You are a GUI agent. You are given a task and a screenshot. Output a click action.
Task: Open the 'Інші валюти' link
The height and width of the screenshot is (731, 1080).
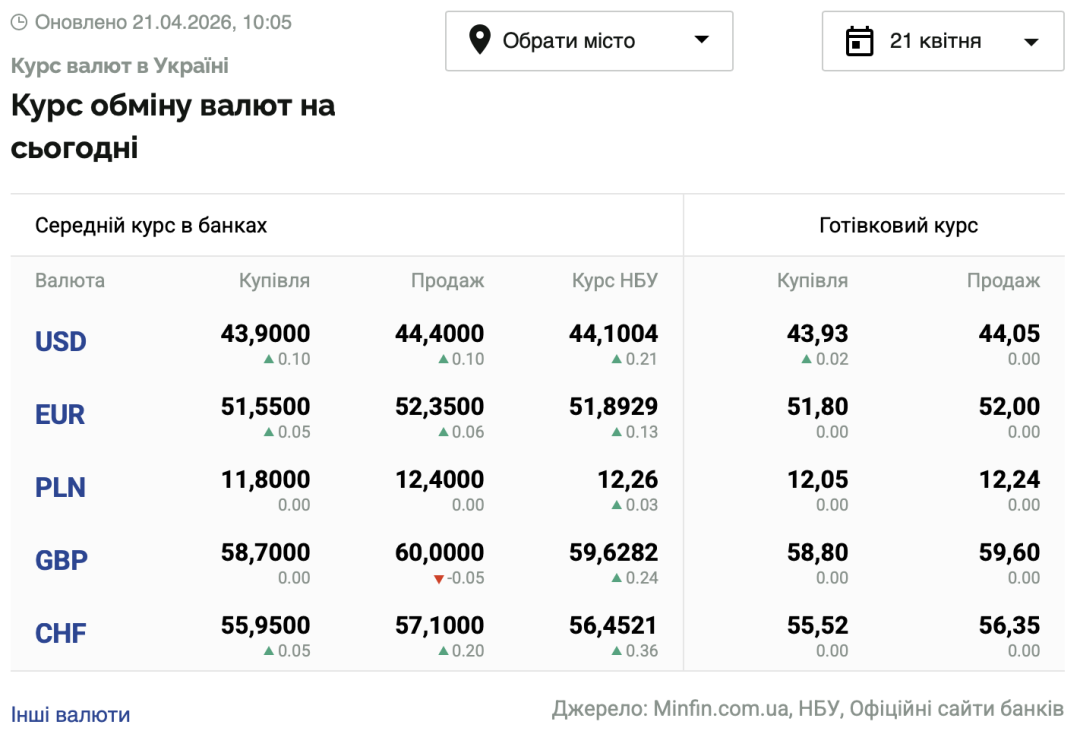70,715
